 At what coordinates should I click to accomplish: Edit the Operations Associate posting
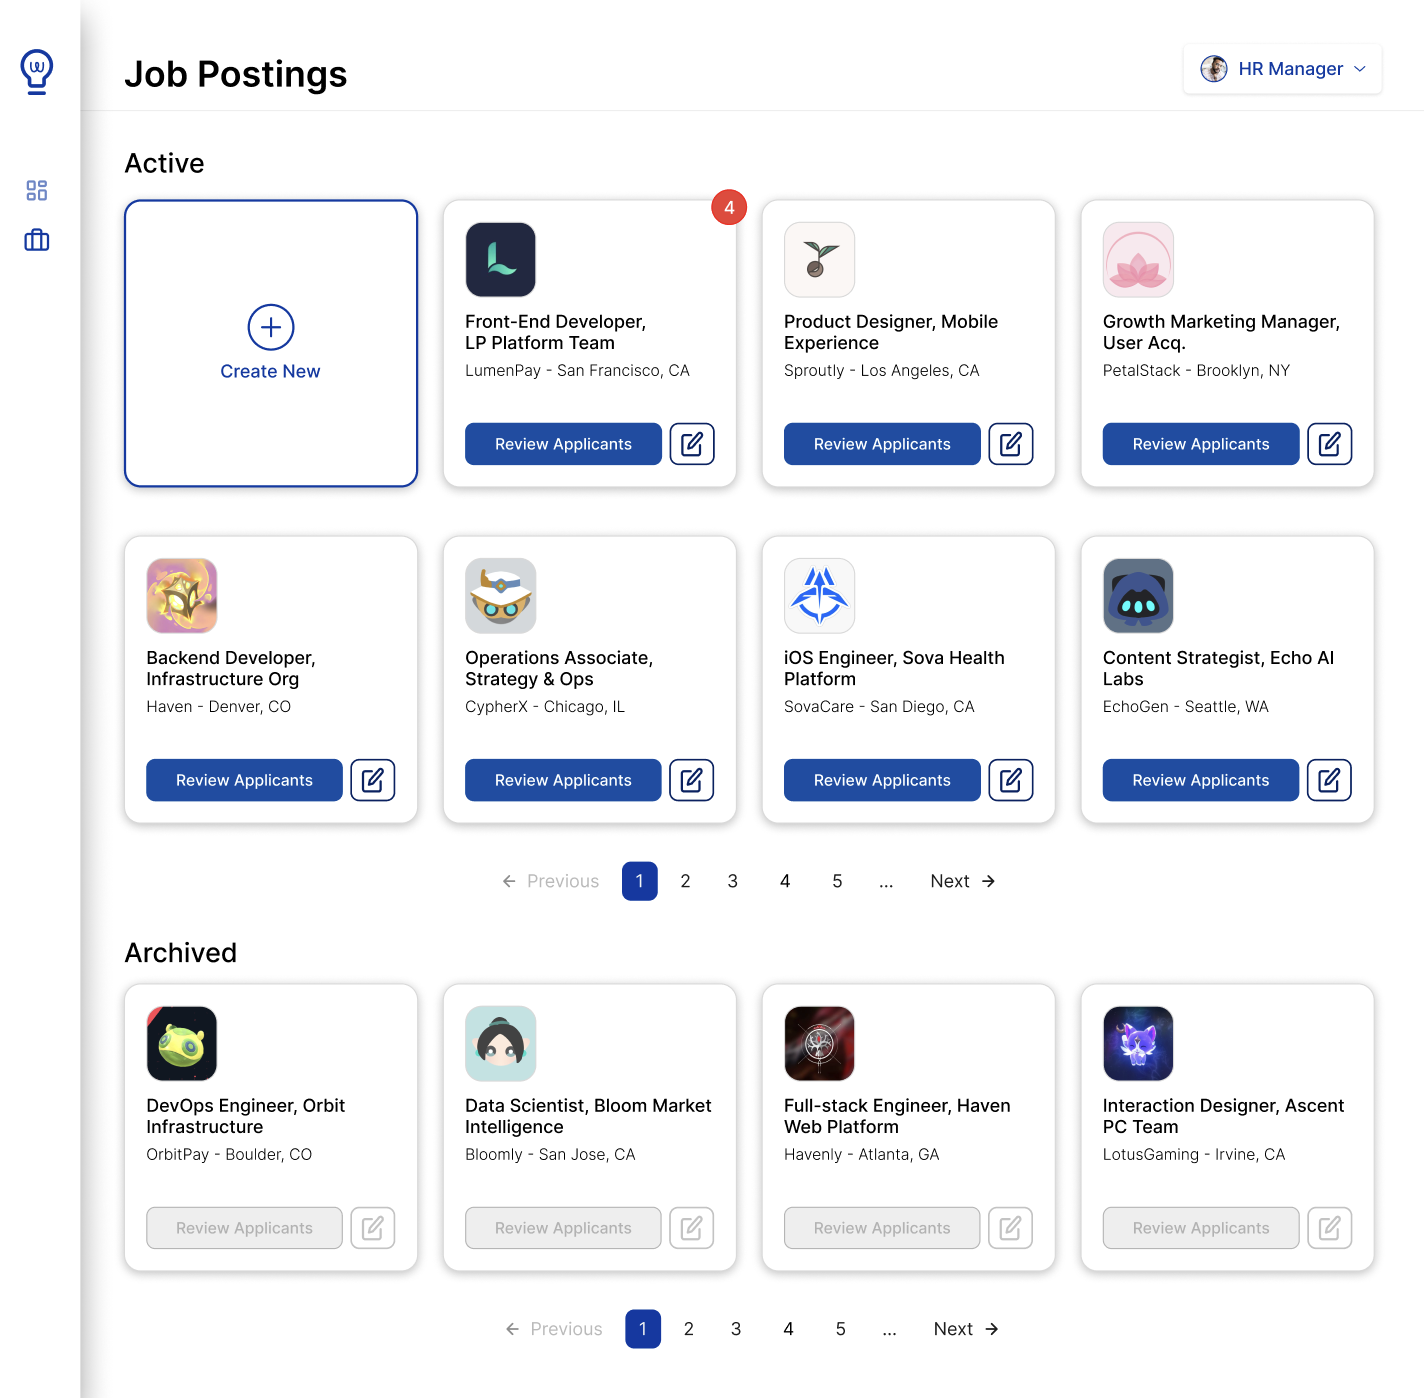pyautogui.click(x=692, y=780)
